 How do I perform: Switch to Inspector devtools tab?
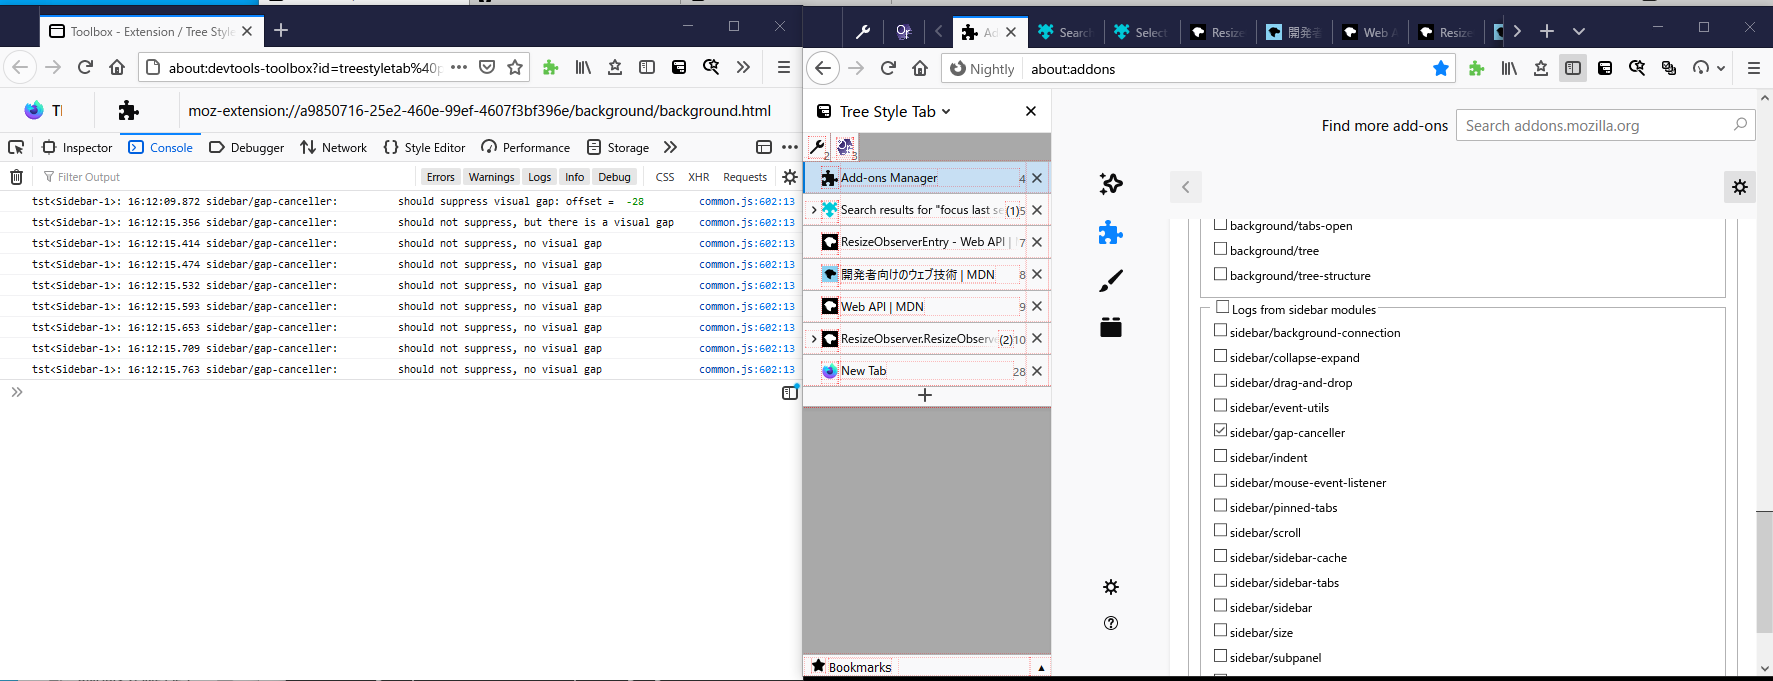tap(78, 147)
